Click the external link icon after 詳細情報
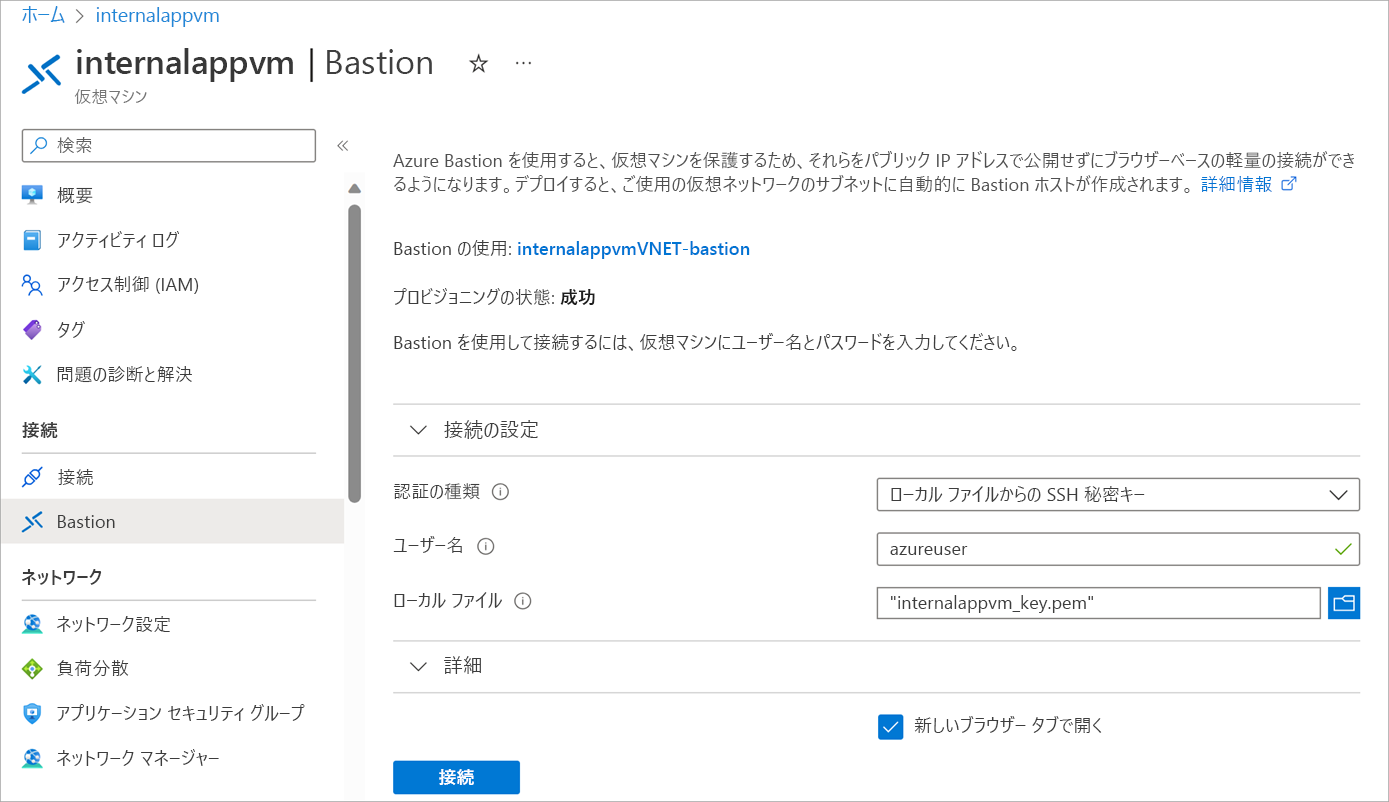This screenshot has width=1389, height=802. 1289,185
